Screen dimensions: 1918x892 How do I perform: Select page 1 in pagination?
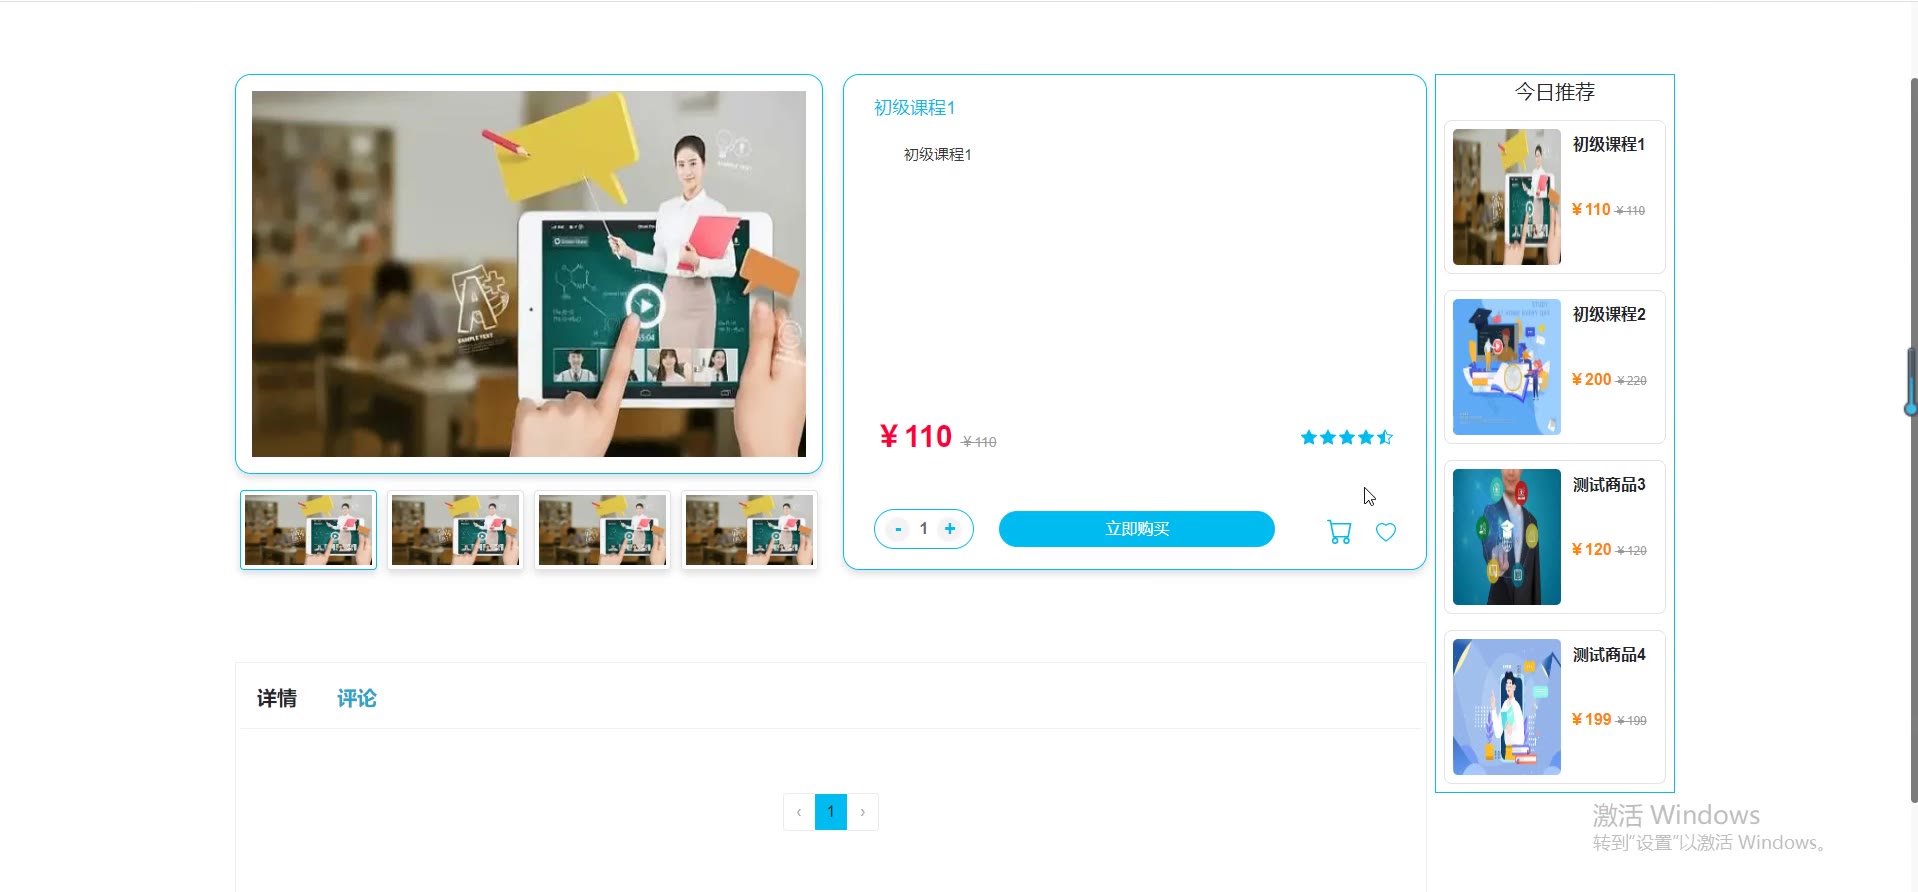point(831,812)
